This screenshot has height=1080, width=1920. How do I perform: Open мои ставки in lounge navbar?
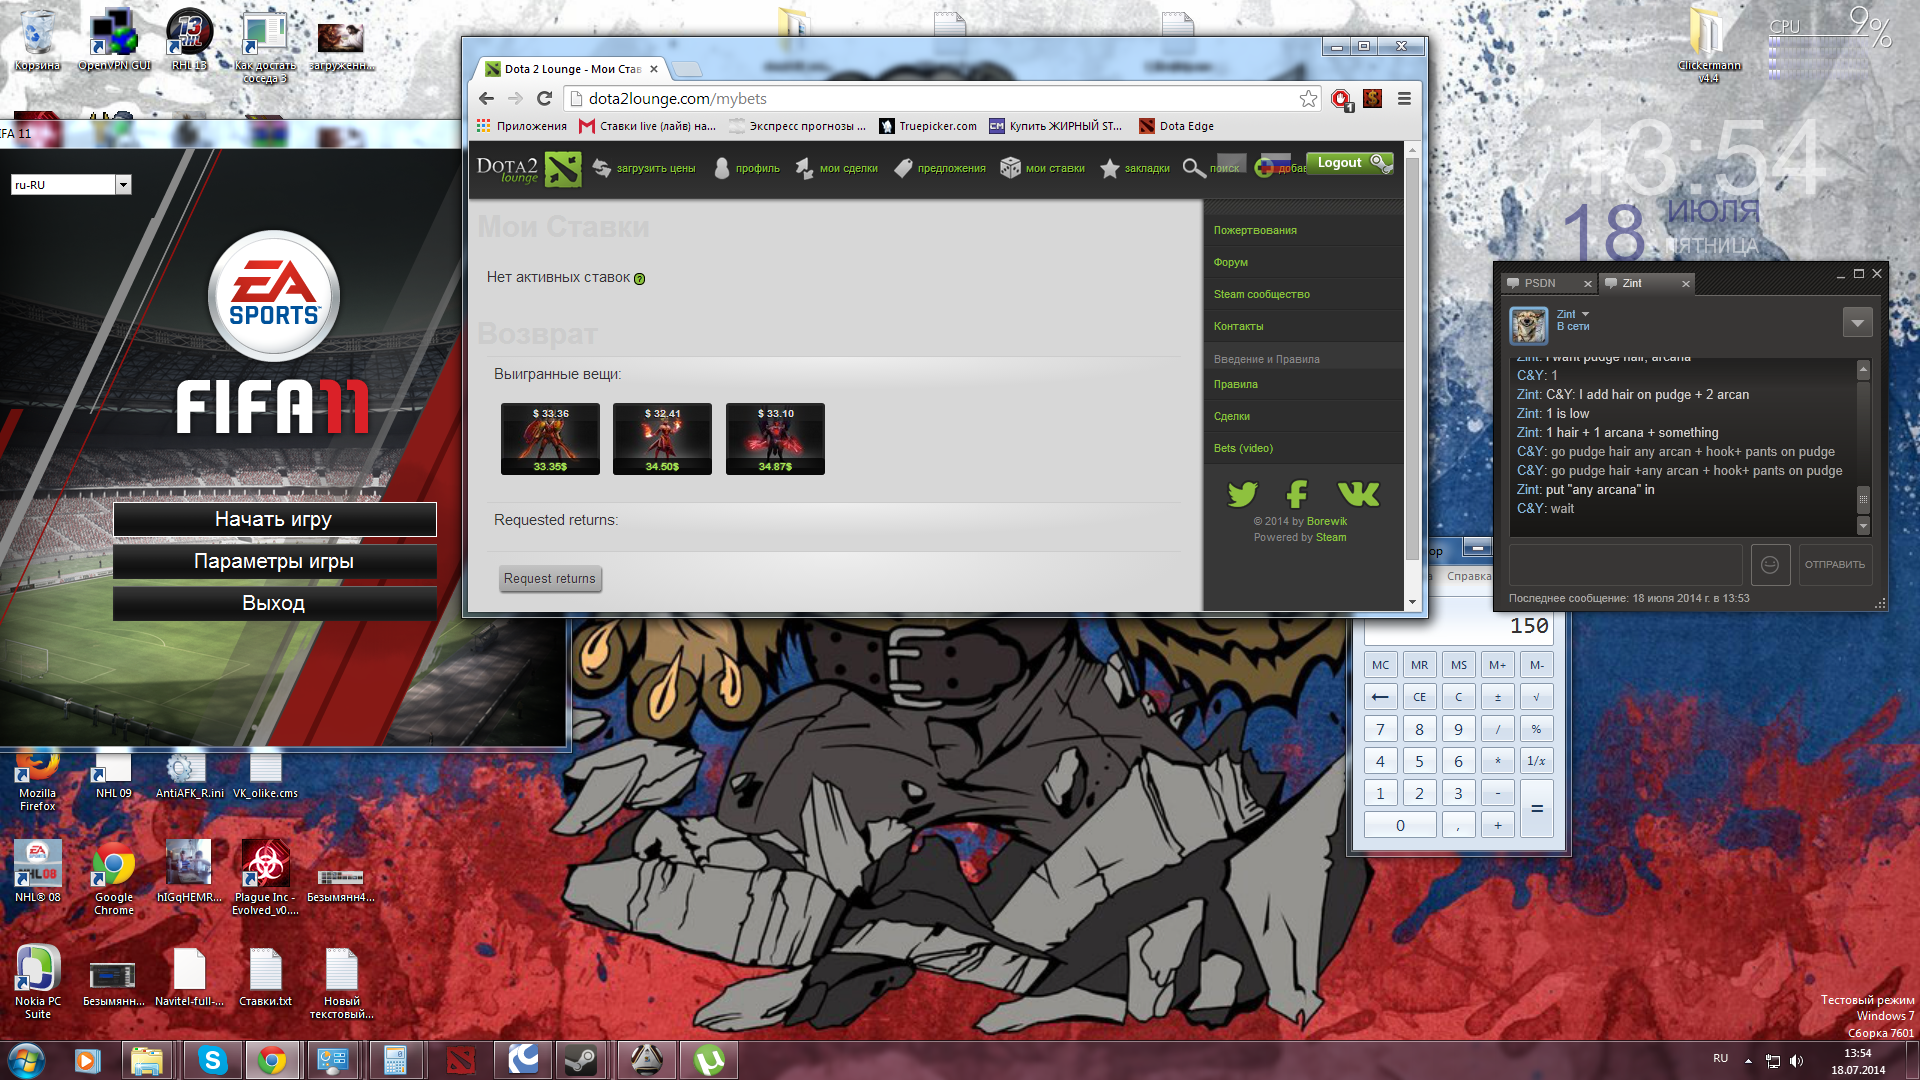(x=1043, y=168)
